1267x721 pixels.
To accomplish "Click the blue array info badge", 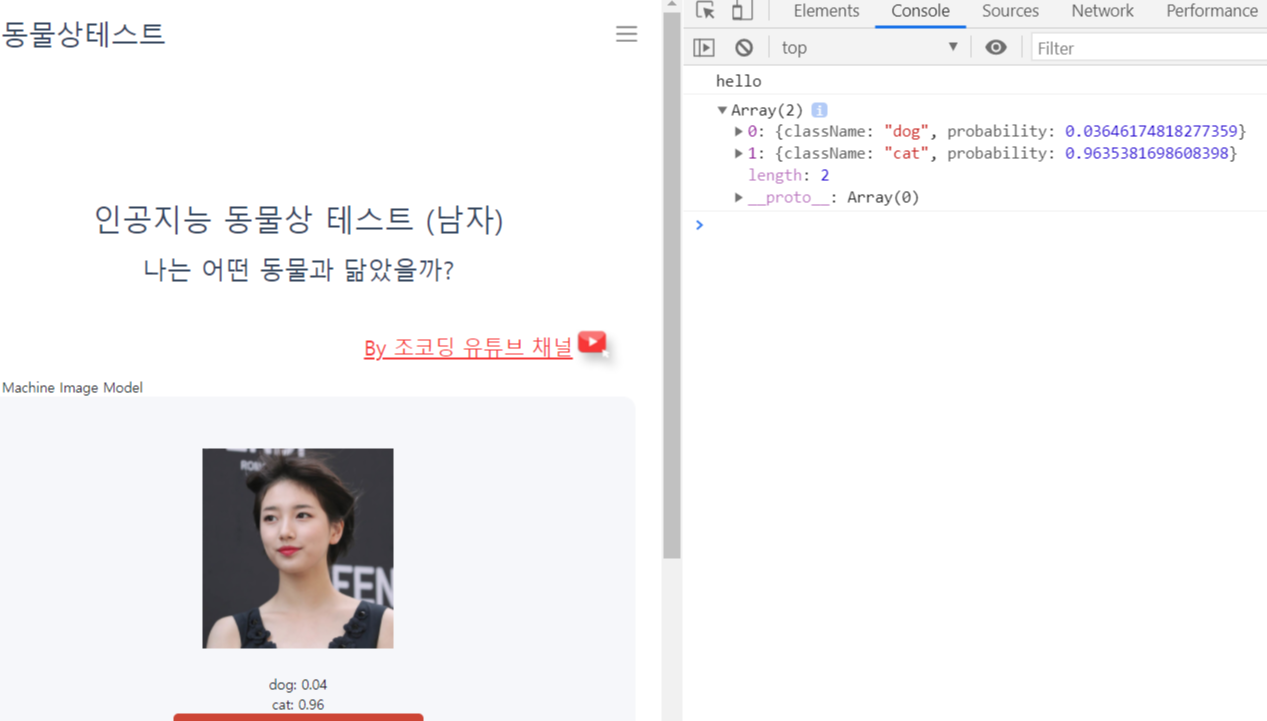I will click(x=819, y=110).
